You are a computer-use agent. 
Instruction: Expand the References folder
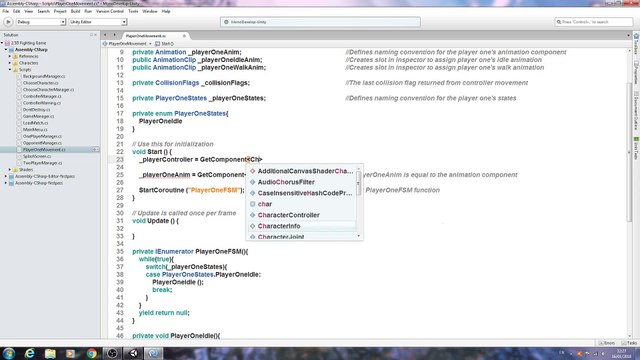[x=10, y=56]
